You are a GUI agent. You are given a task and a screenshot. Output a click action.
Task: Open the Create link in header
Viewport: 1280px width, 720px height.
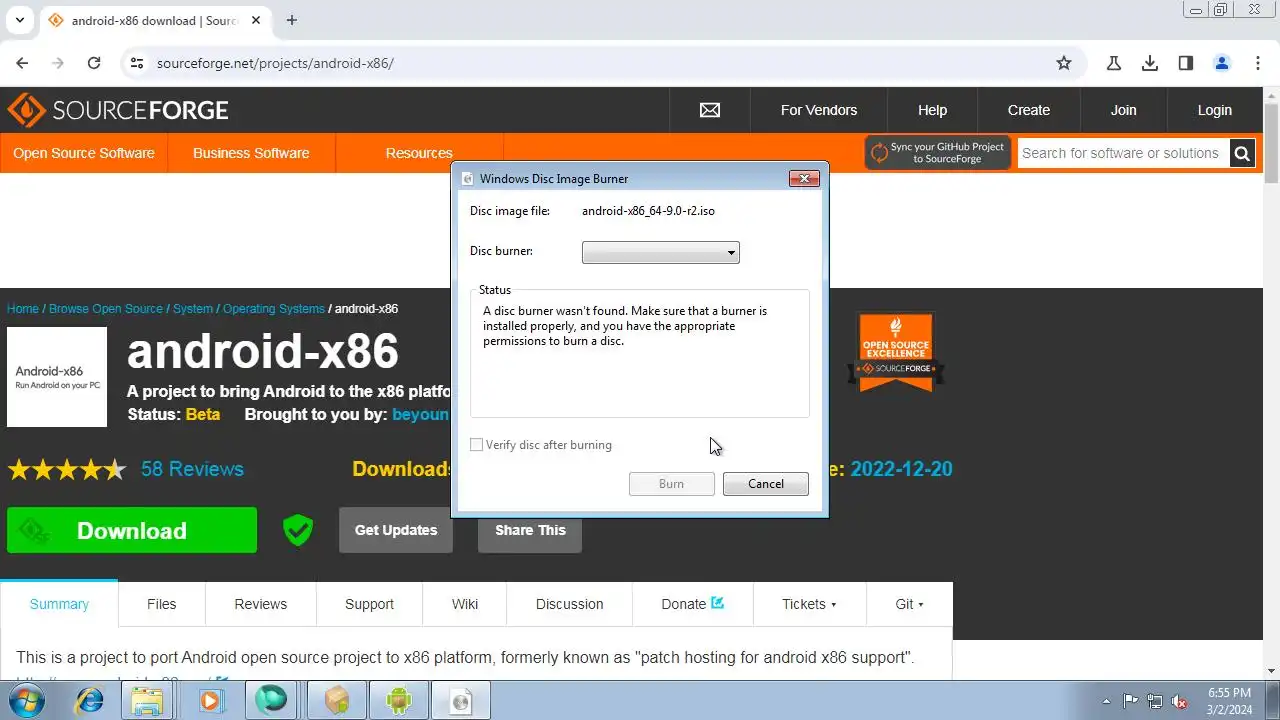[1029, 110]
